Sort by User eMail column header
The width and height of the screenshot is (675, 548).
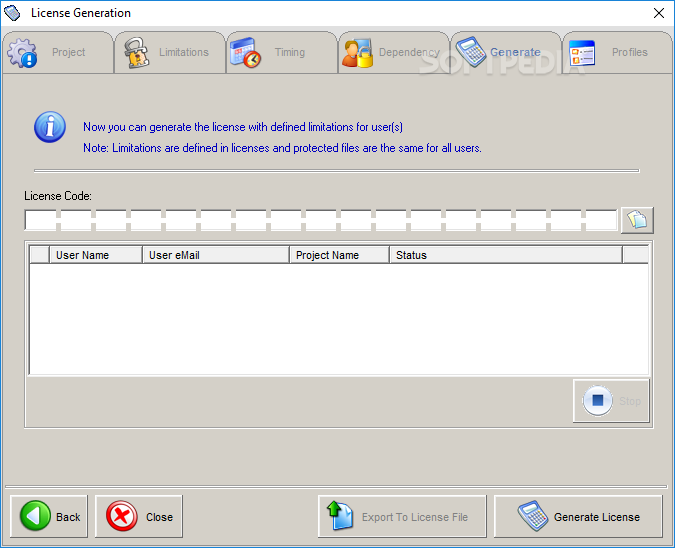216,255
